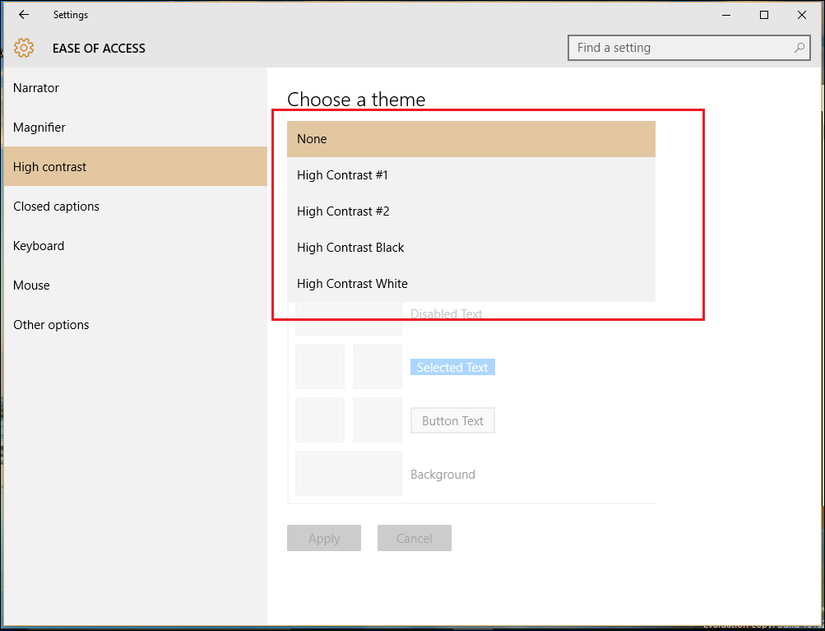This screenshot has height=631, width=825.
Task: Select the None theme option
Action: click(x=470, y=138)
